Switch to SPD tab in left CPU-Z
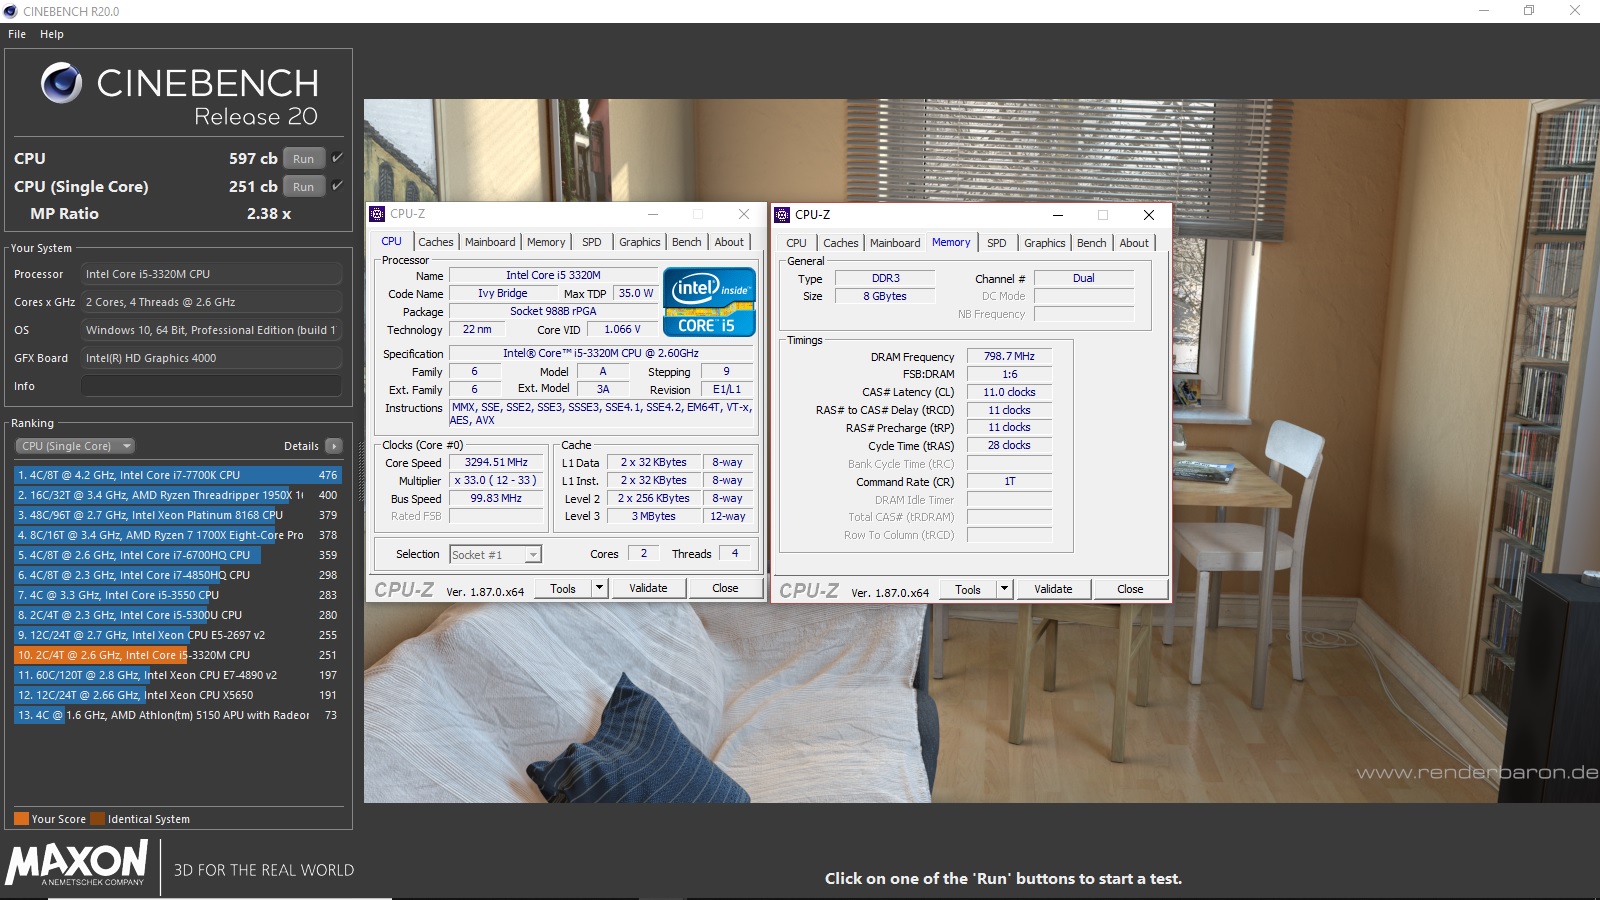Viewport: 1600px width, 900px height. coord(592,242)
